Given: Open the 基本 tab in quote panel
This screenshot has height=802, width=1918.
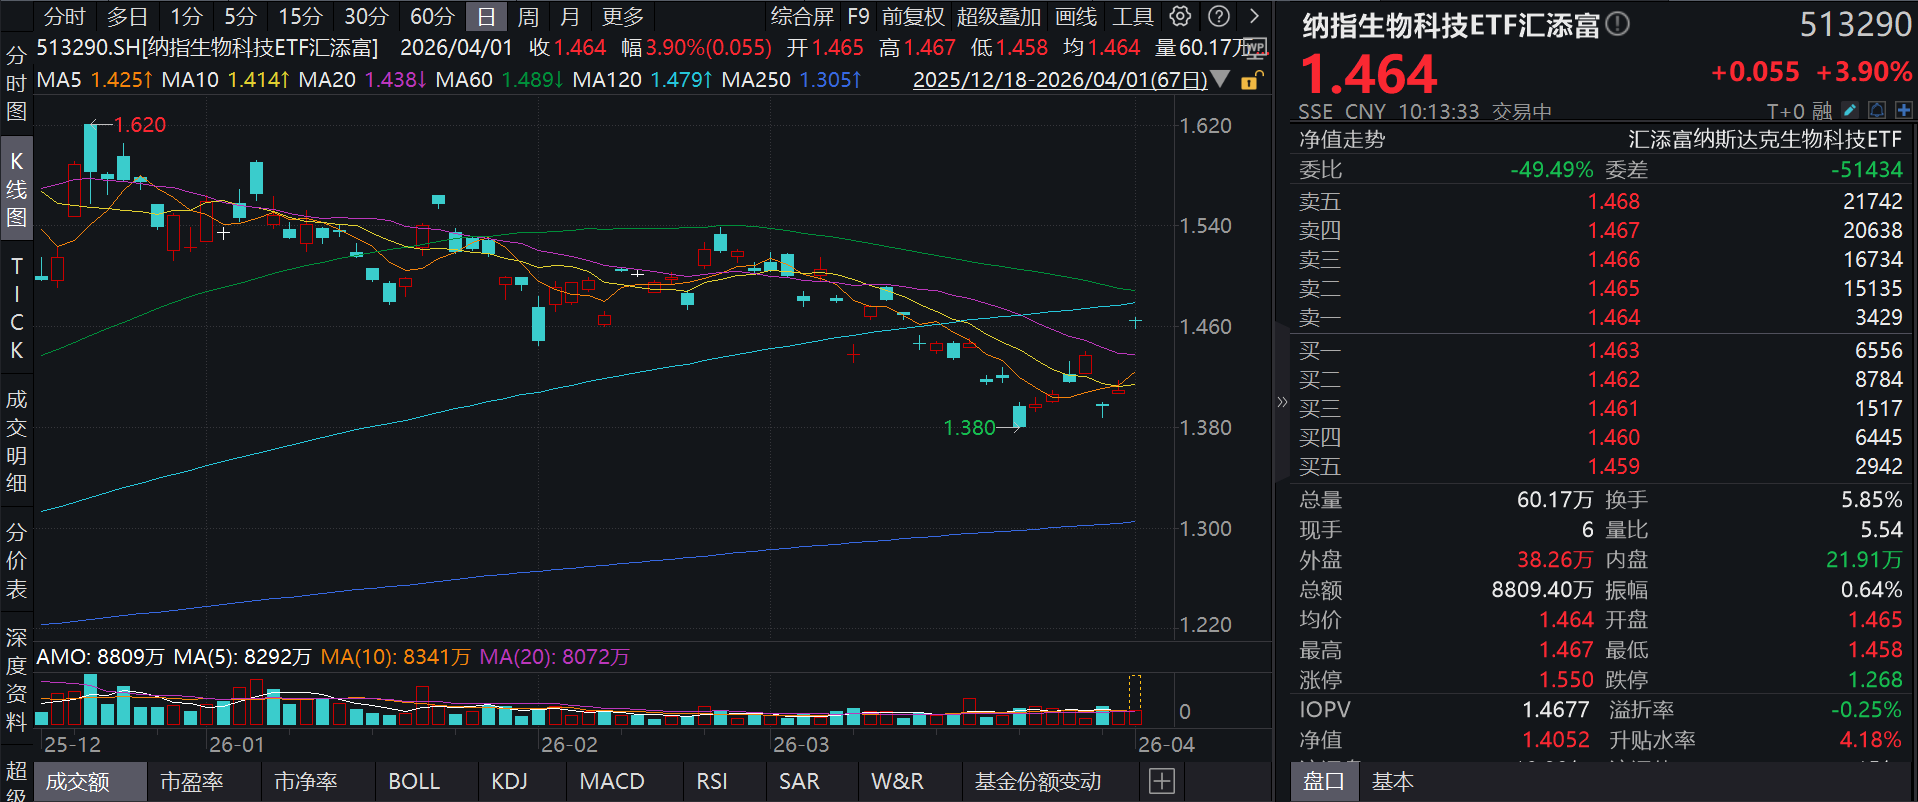Looking at the screenshot, I should point(1392,781).
